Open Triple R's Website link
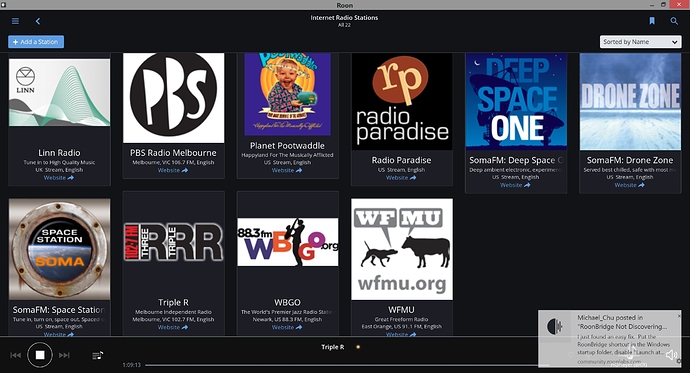 pyautogui.click(x=173, y=327)
